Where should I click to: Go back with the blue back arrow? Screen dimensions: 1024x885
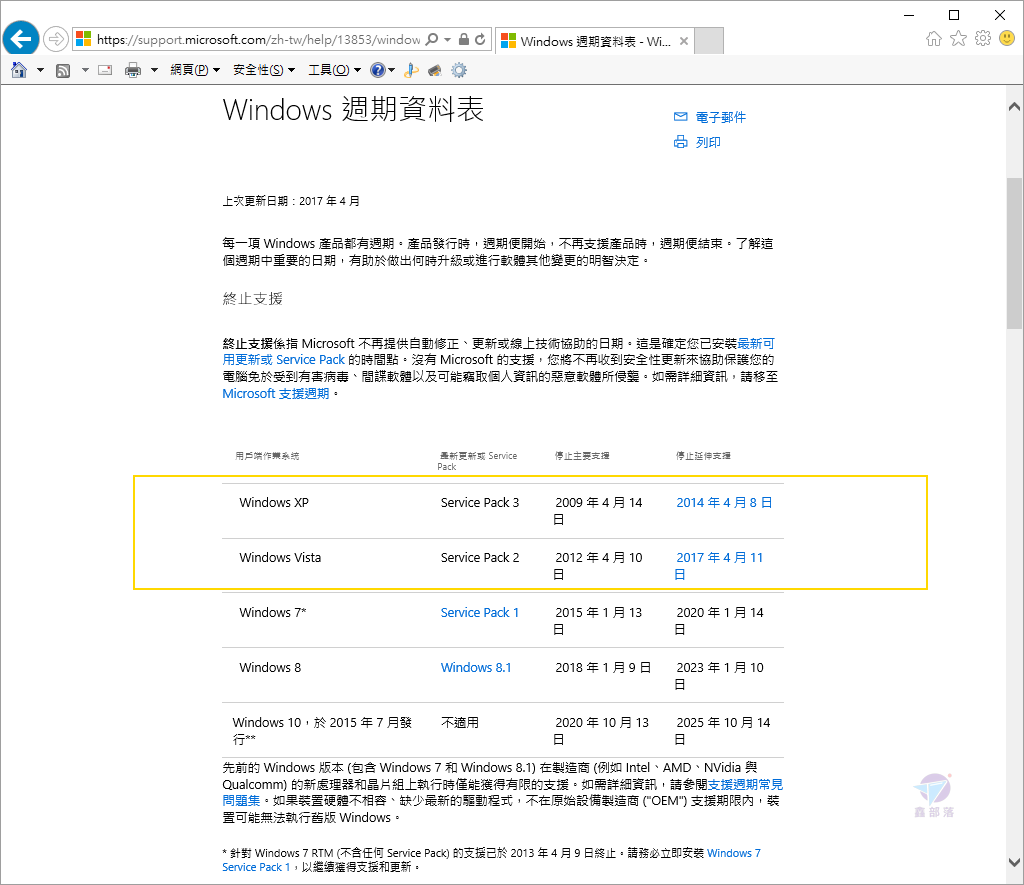coord(21,39)
